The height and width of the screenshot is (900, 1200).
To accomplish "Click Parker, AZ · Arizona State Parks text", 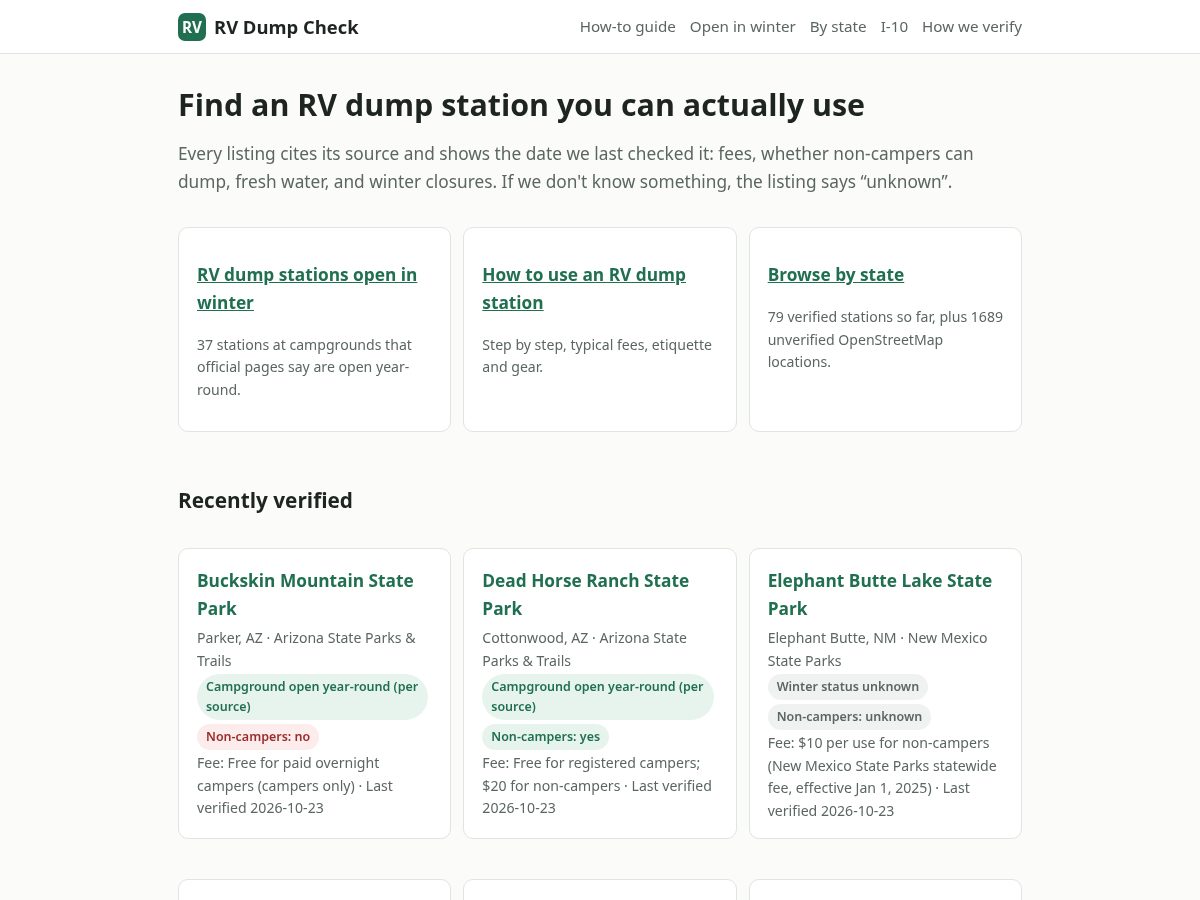I will click(306, 649).
